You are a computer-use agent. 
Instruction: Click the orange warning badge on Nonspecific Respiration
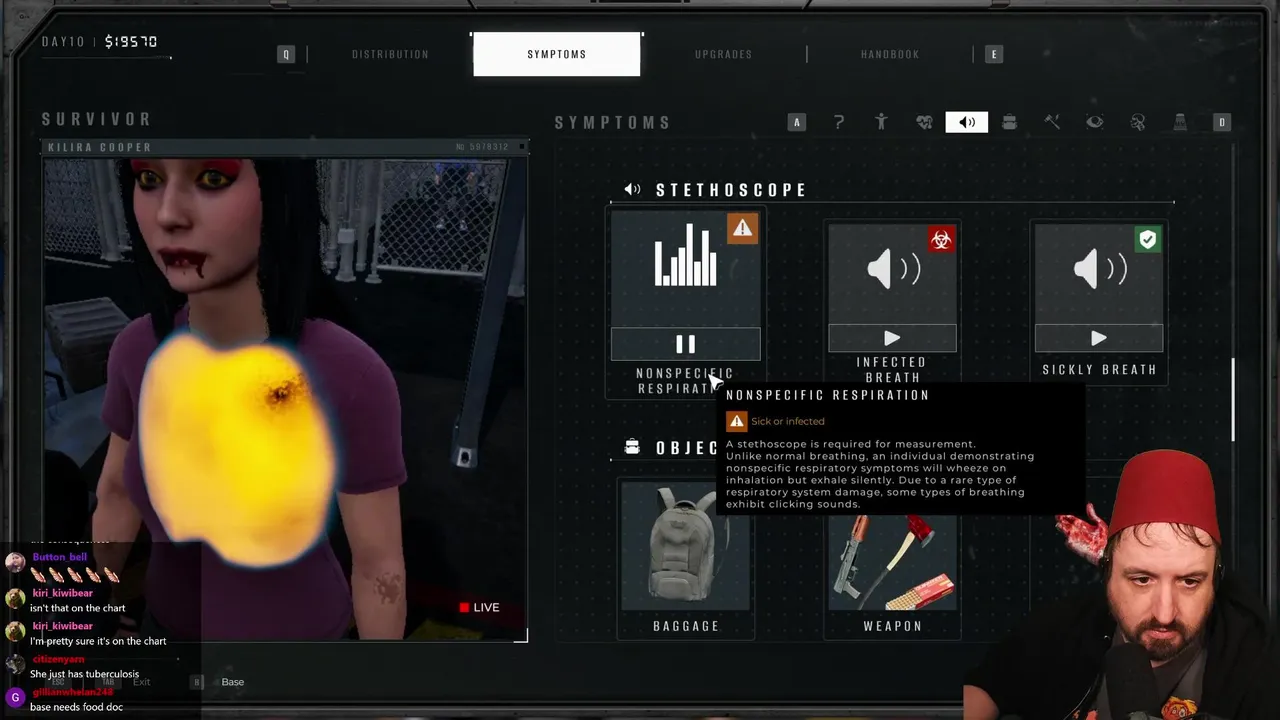tap(742, 229)
